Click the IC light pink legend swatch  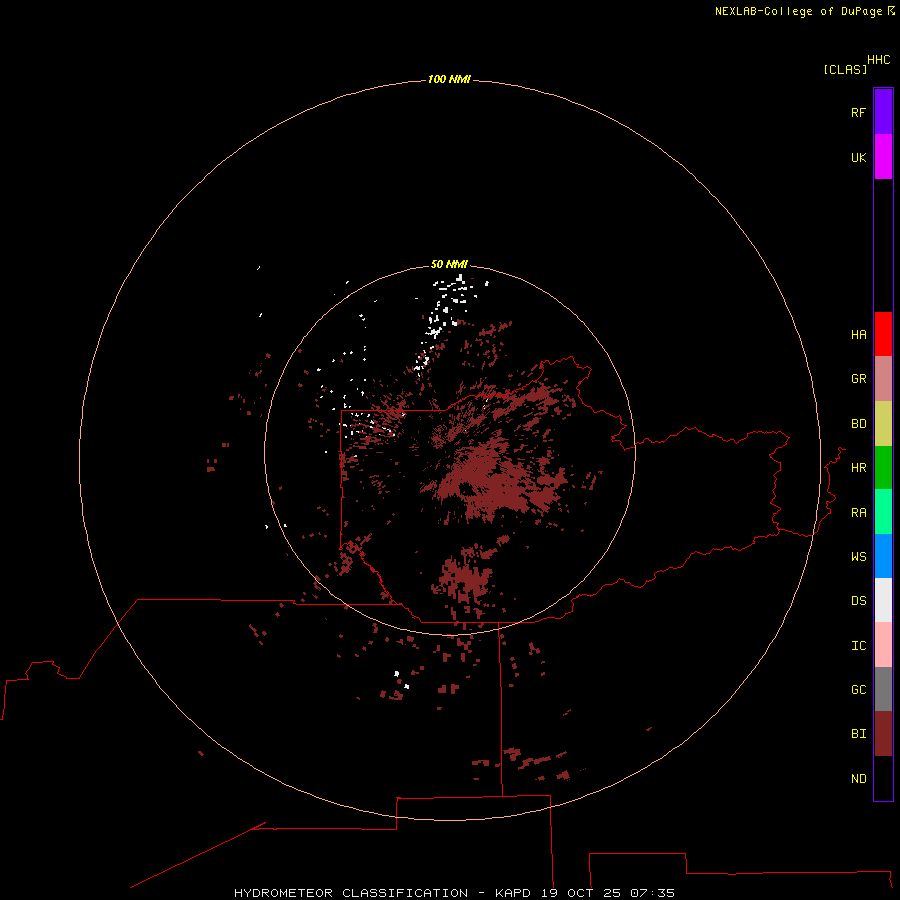pos(883,645)
